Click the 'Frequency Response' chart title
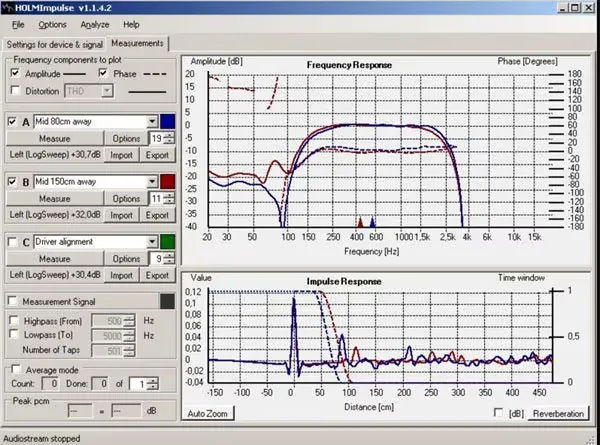 tap(349, 65)
